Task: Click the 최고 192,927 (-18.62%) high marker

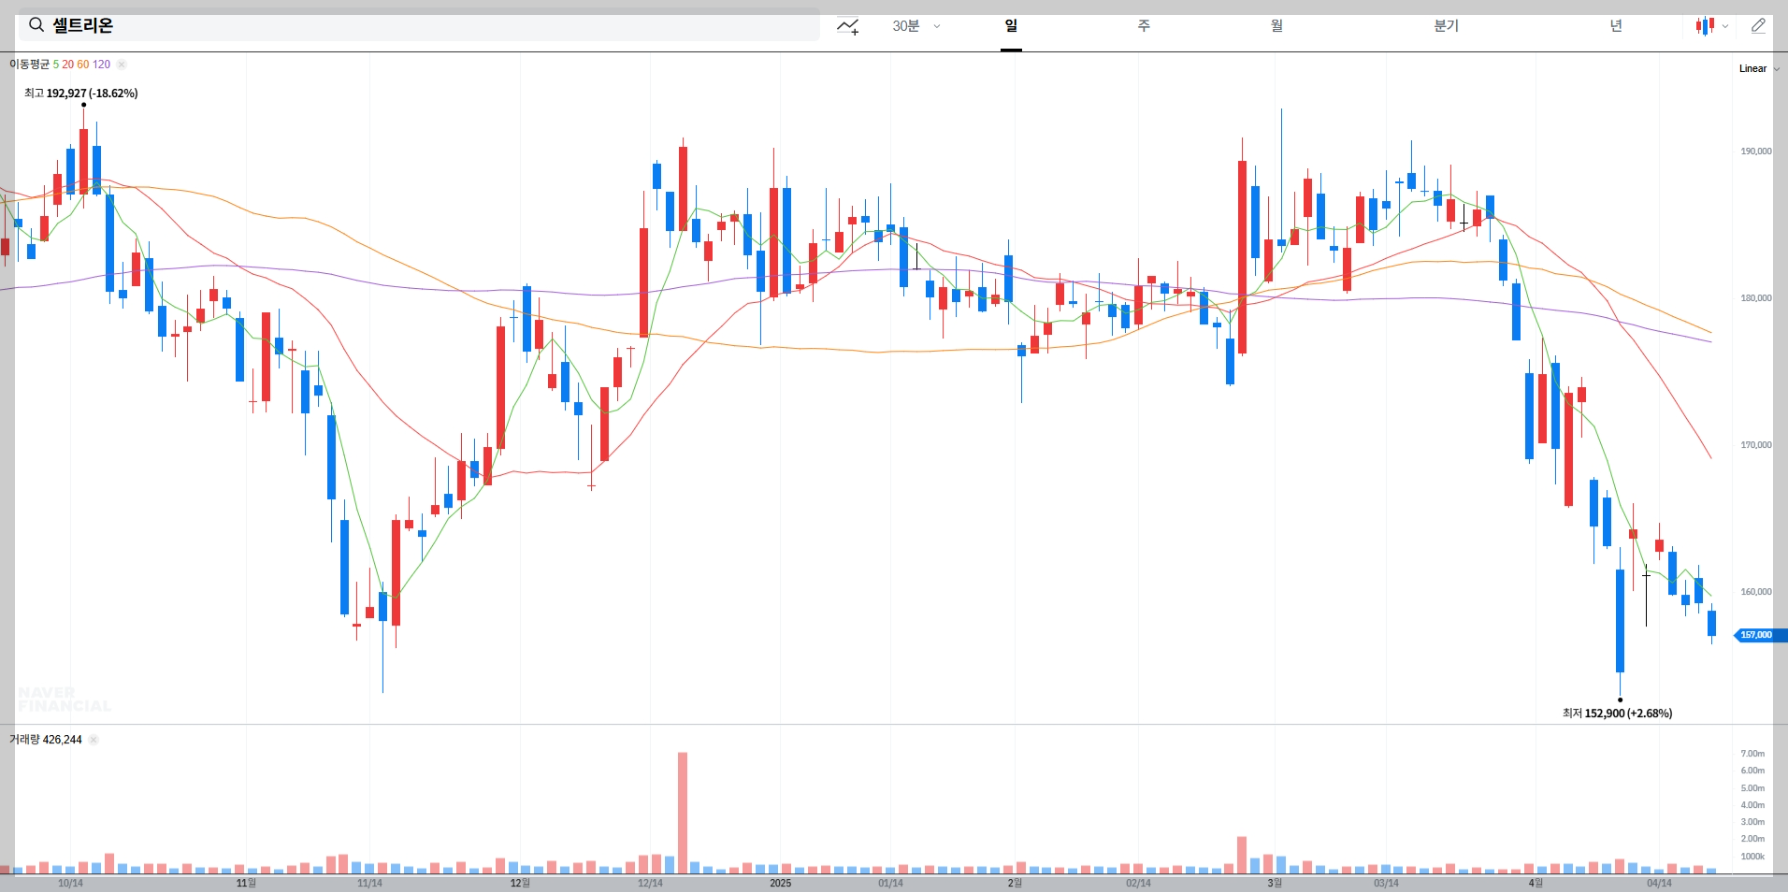Action: coord(81,93)
